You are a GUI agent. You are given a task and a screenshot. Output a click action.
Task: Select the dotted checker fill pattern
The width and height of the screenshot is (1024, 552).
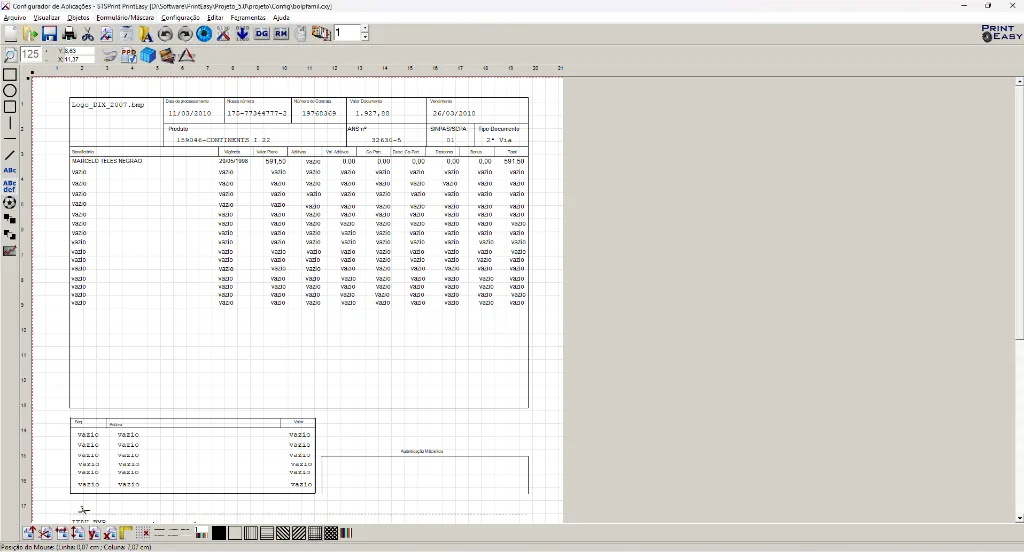(331, 533)
